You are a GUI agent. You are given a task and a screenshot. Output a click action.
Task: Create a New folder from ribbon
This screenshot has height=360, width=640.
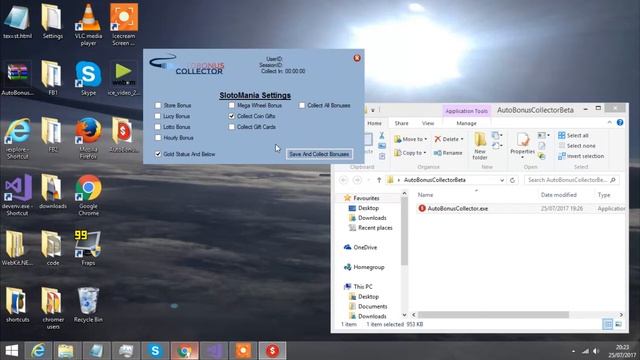click(480, 146)
